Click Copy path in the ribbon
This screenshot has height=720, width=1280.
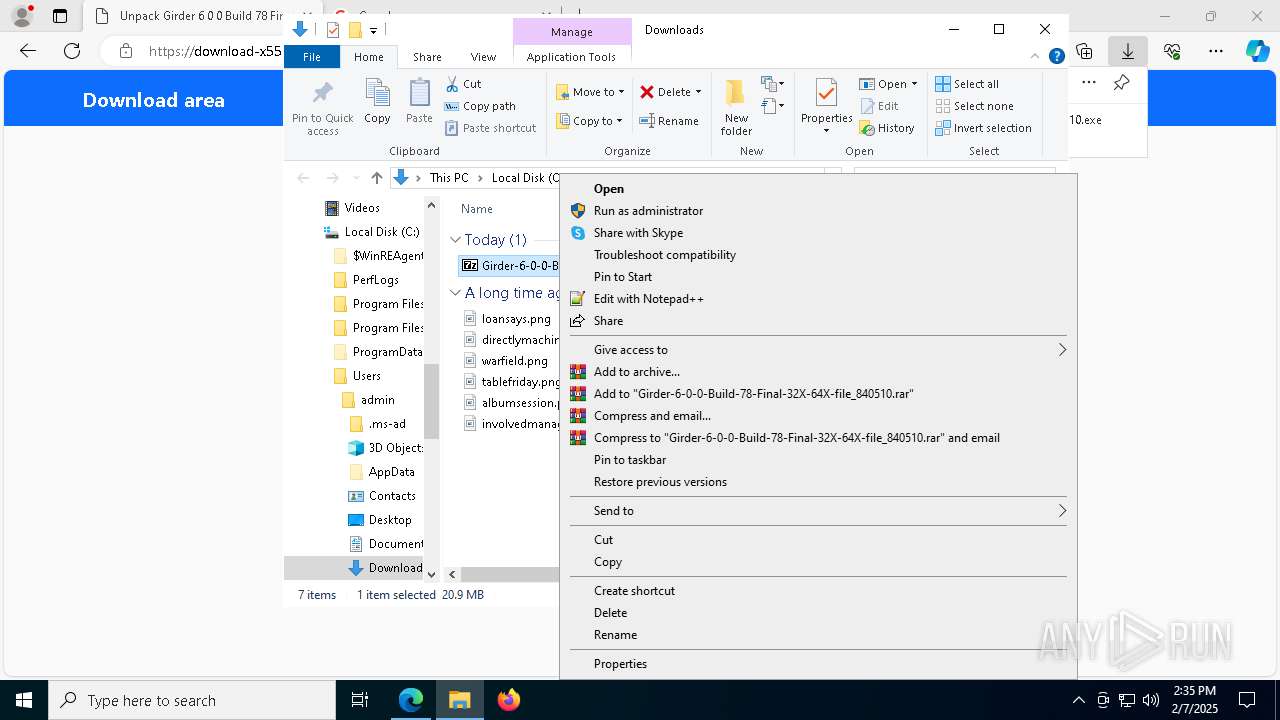480,106
